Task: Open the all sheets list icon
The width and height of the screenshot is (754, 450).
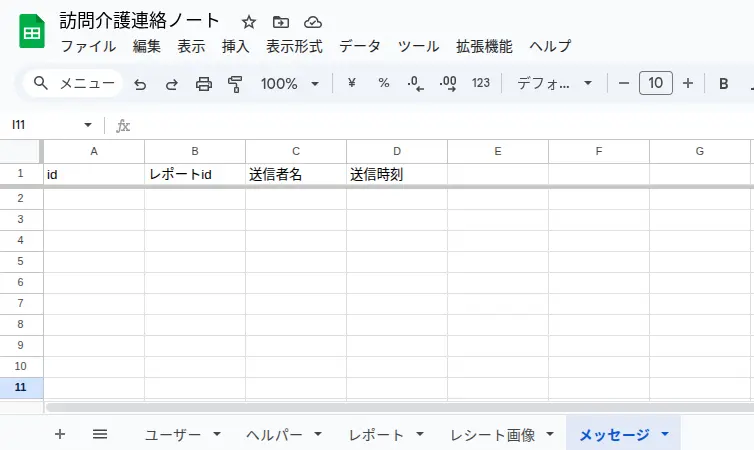Action: 100,434
